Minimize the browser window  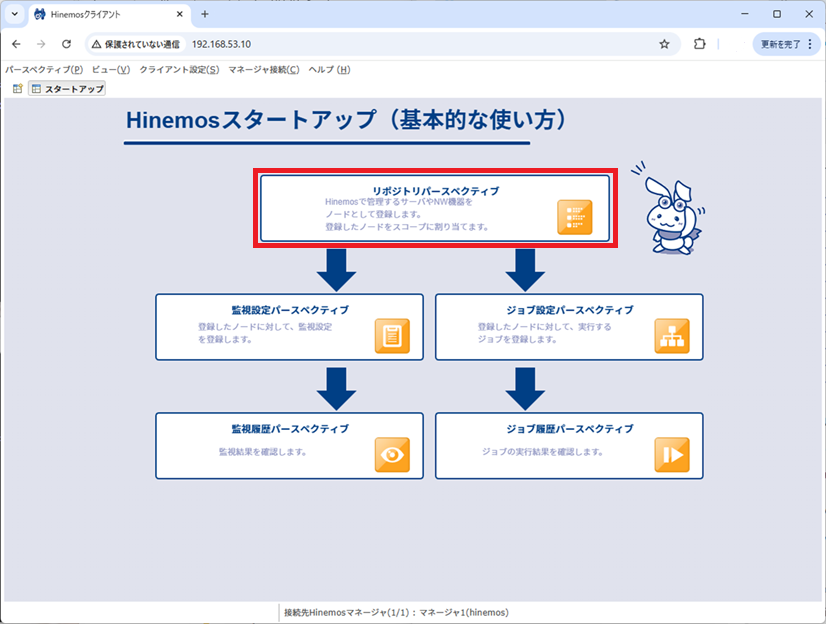pos(745,14)
